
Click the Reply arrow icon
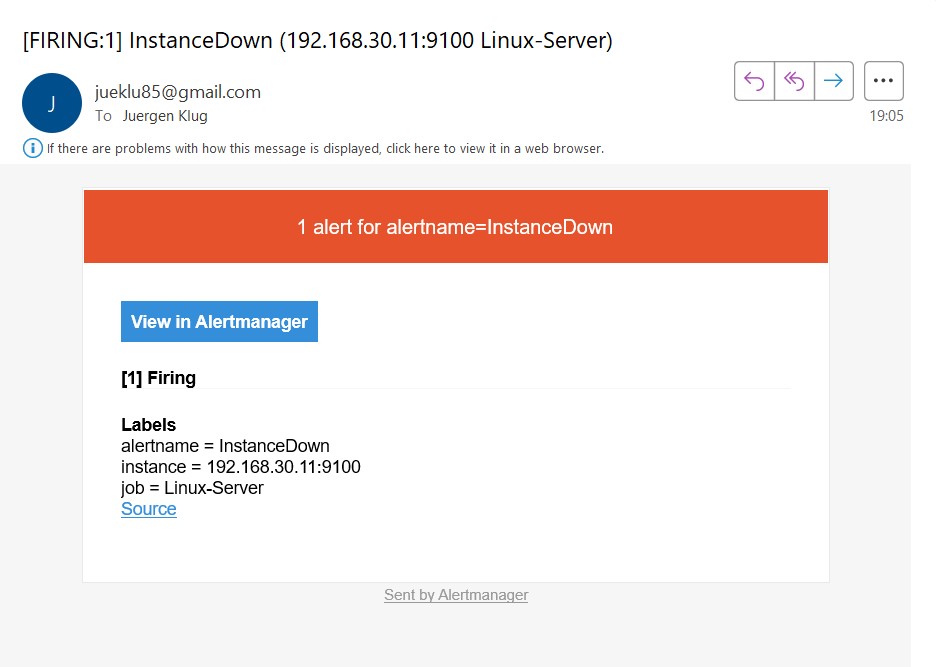pyautogui.click(x=754, y=81)
